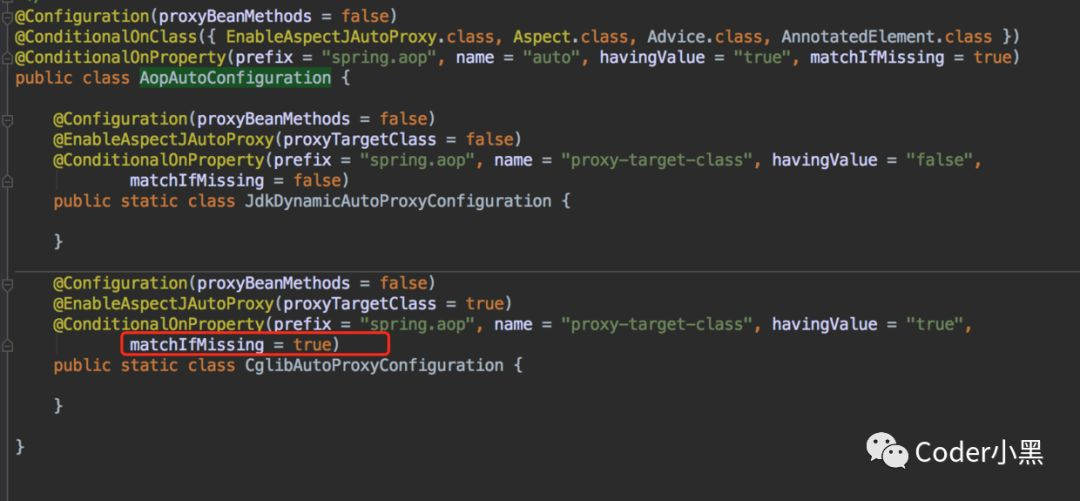Click "proxy-target-class" on the havingValue = "false" line
Screen dimensions: 1080x501
pyautogui.click(x=656, y=160)
